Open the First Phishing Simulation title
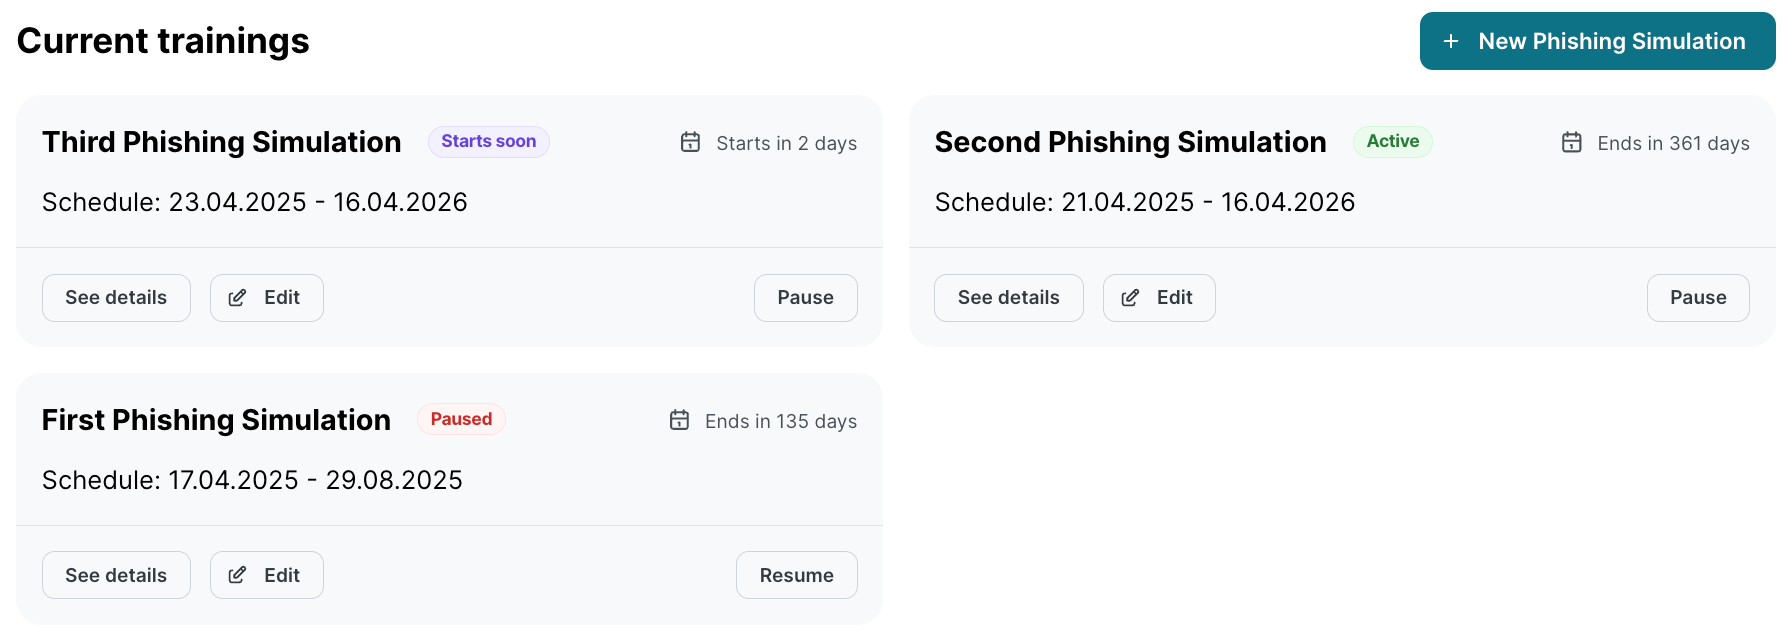Image resolution: width=1792 pixels, height=634 pixels. 216,420
